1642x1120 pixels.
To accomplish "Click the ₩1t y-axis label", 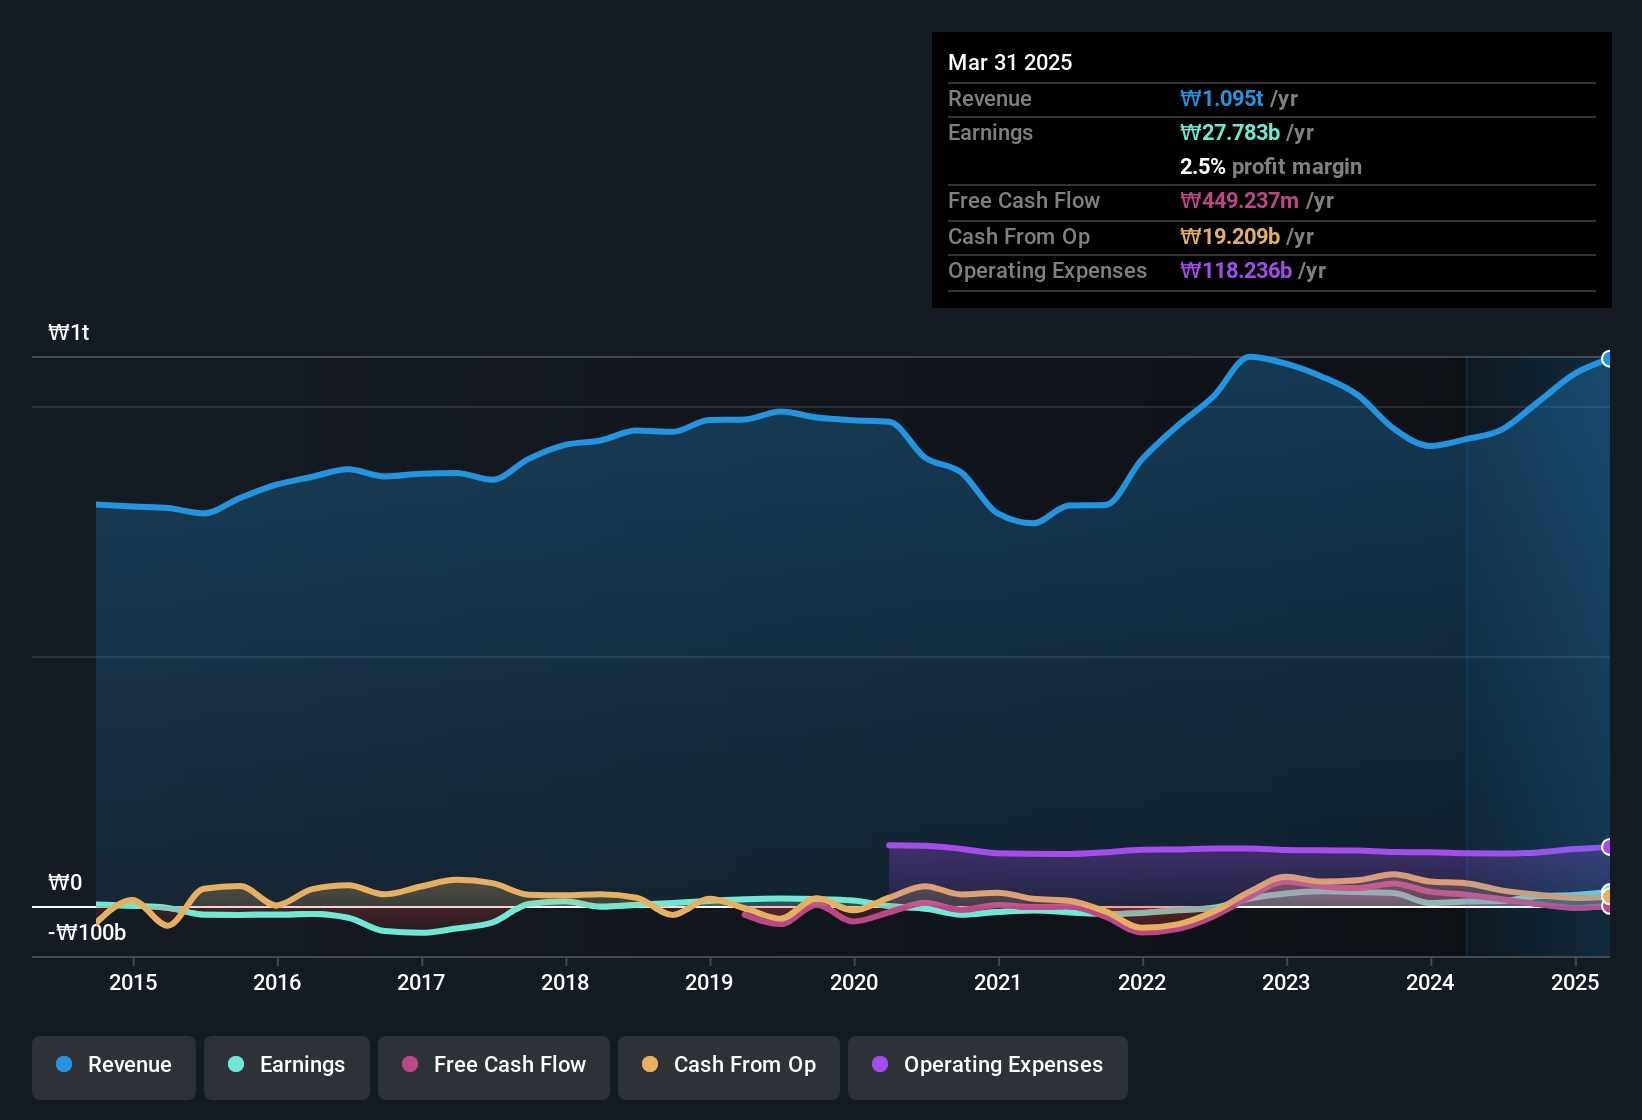I will coord(69,333).
